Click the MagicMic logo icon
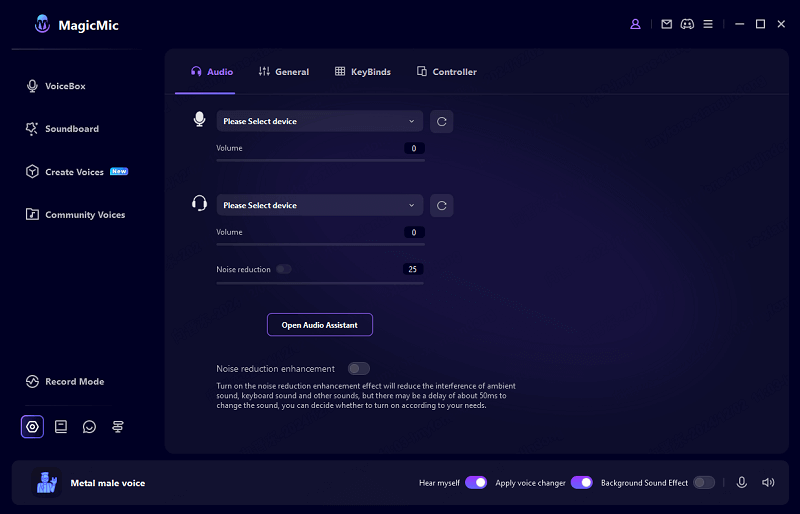The image size is (800, 514). (x=42, y=23)
